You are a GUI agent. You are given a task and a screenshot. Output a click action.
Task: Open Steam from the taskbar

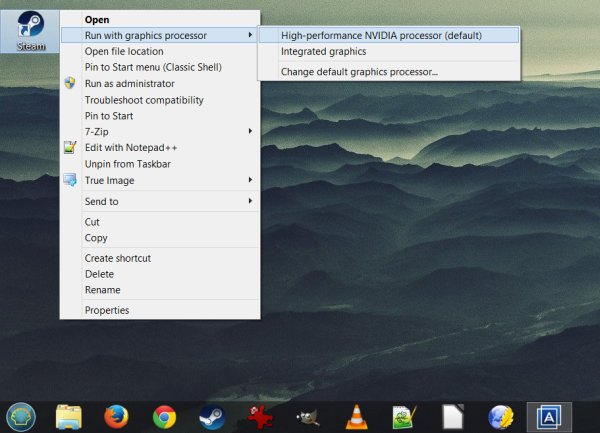point(212,416)
